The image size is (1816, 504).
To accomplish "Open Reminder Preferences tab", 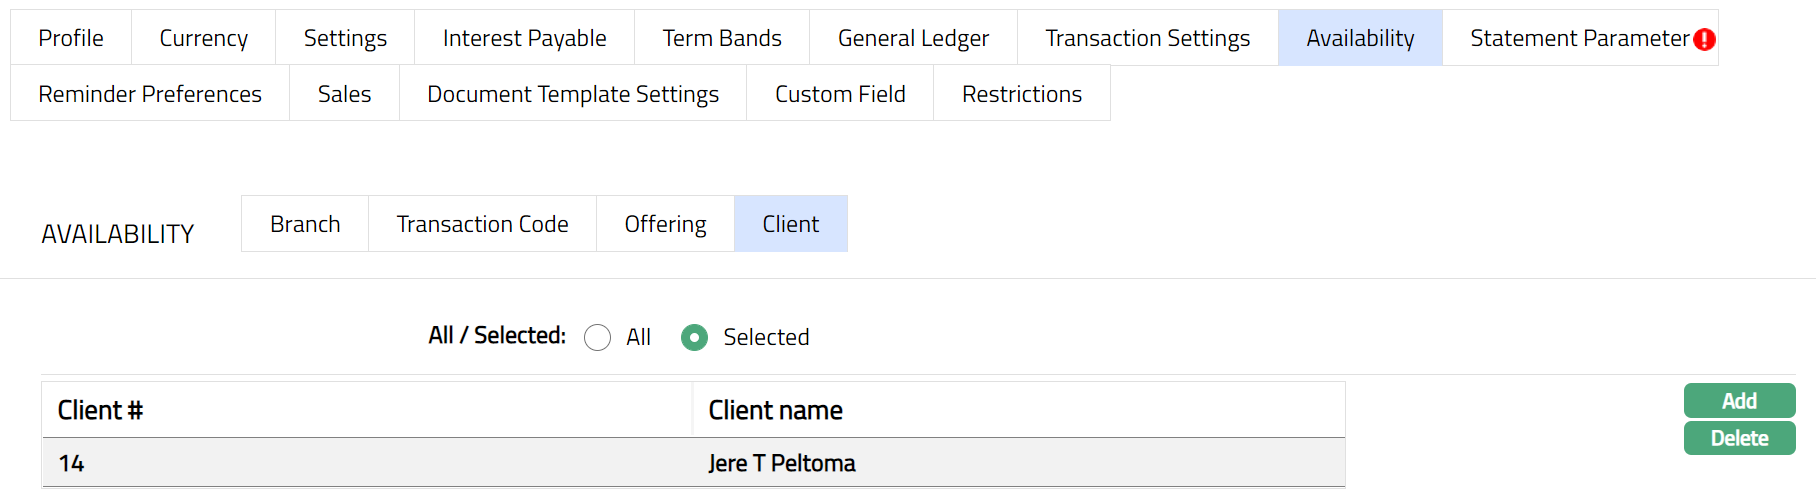I will click(150, 94).
